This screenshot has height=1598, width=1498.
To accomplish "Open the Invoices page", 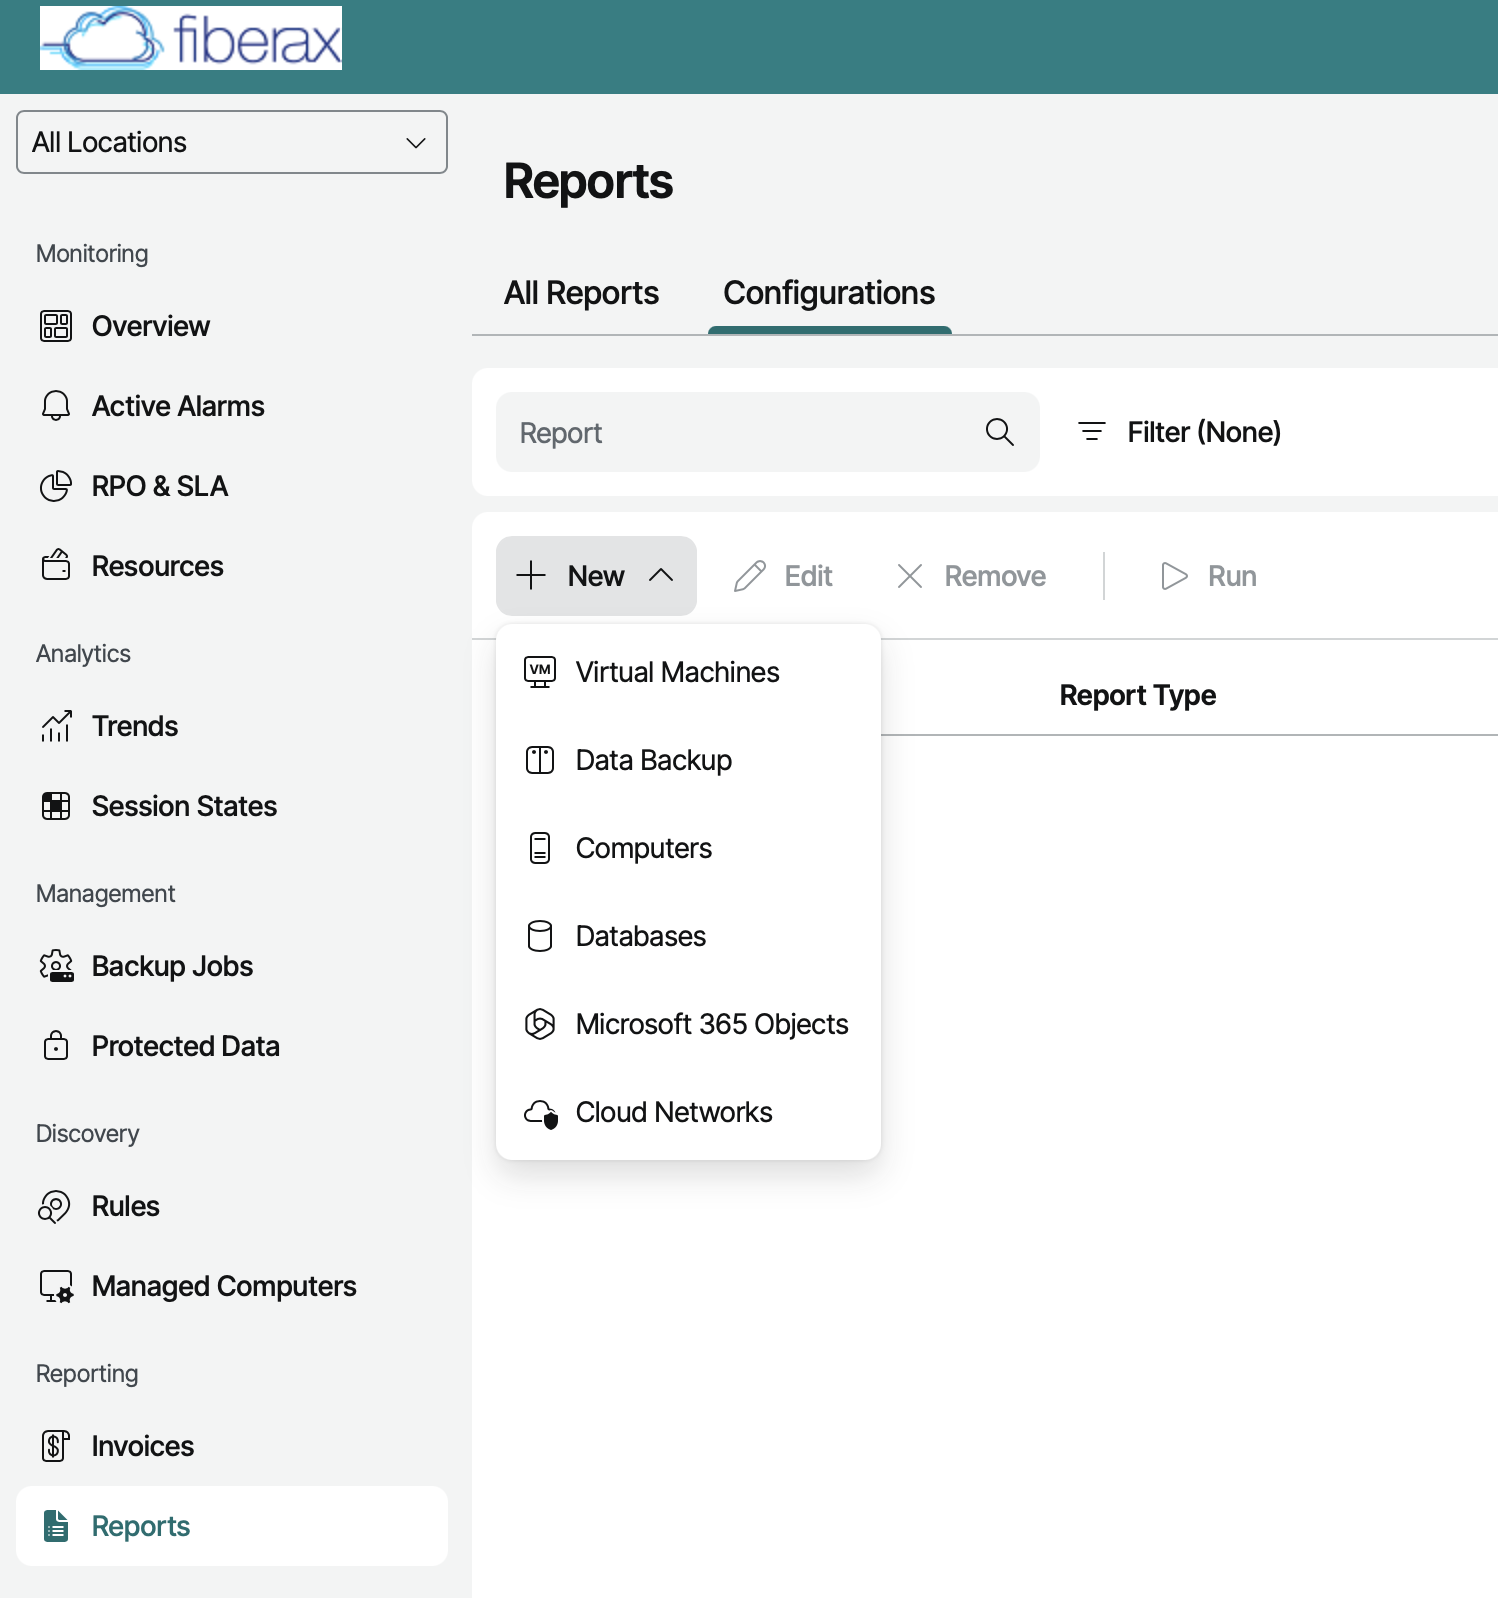I will [x=232, y=1446].
